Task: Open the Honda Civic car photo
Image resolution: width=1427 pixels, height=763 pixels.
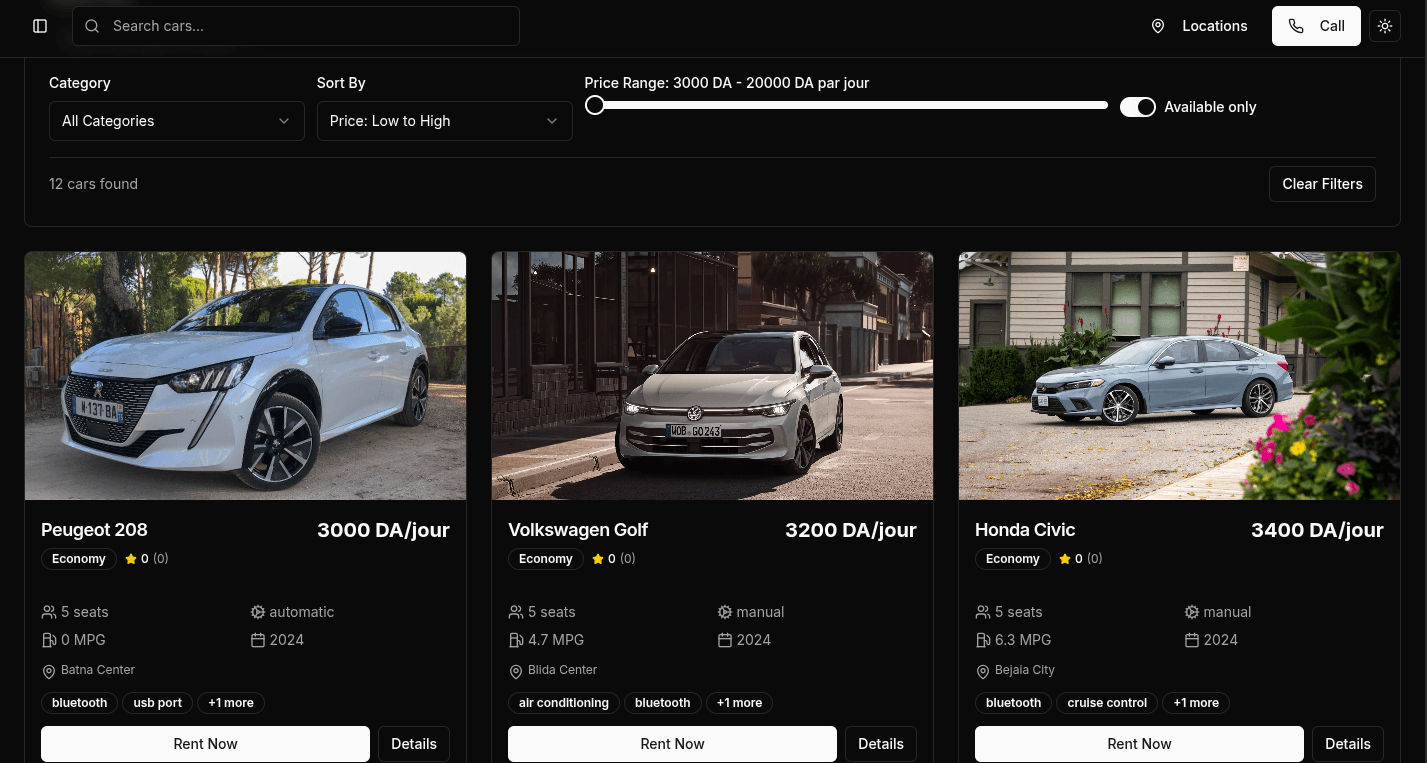Action: 1179,376
